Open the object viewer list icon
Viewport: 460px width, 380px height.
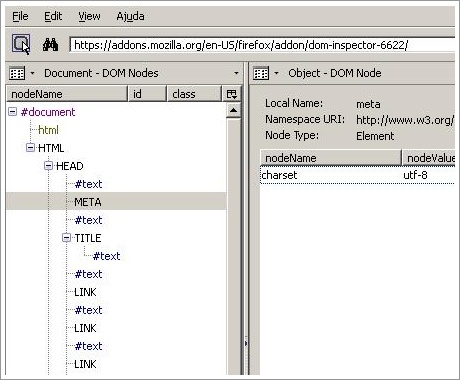(x=261, y=73)
